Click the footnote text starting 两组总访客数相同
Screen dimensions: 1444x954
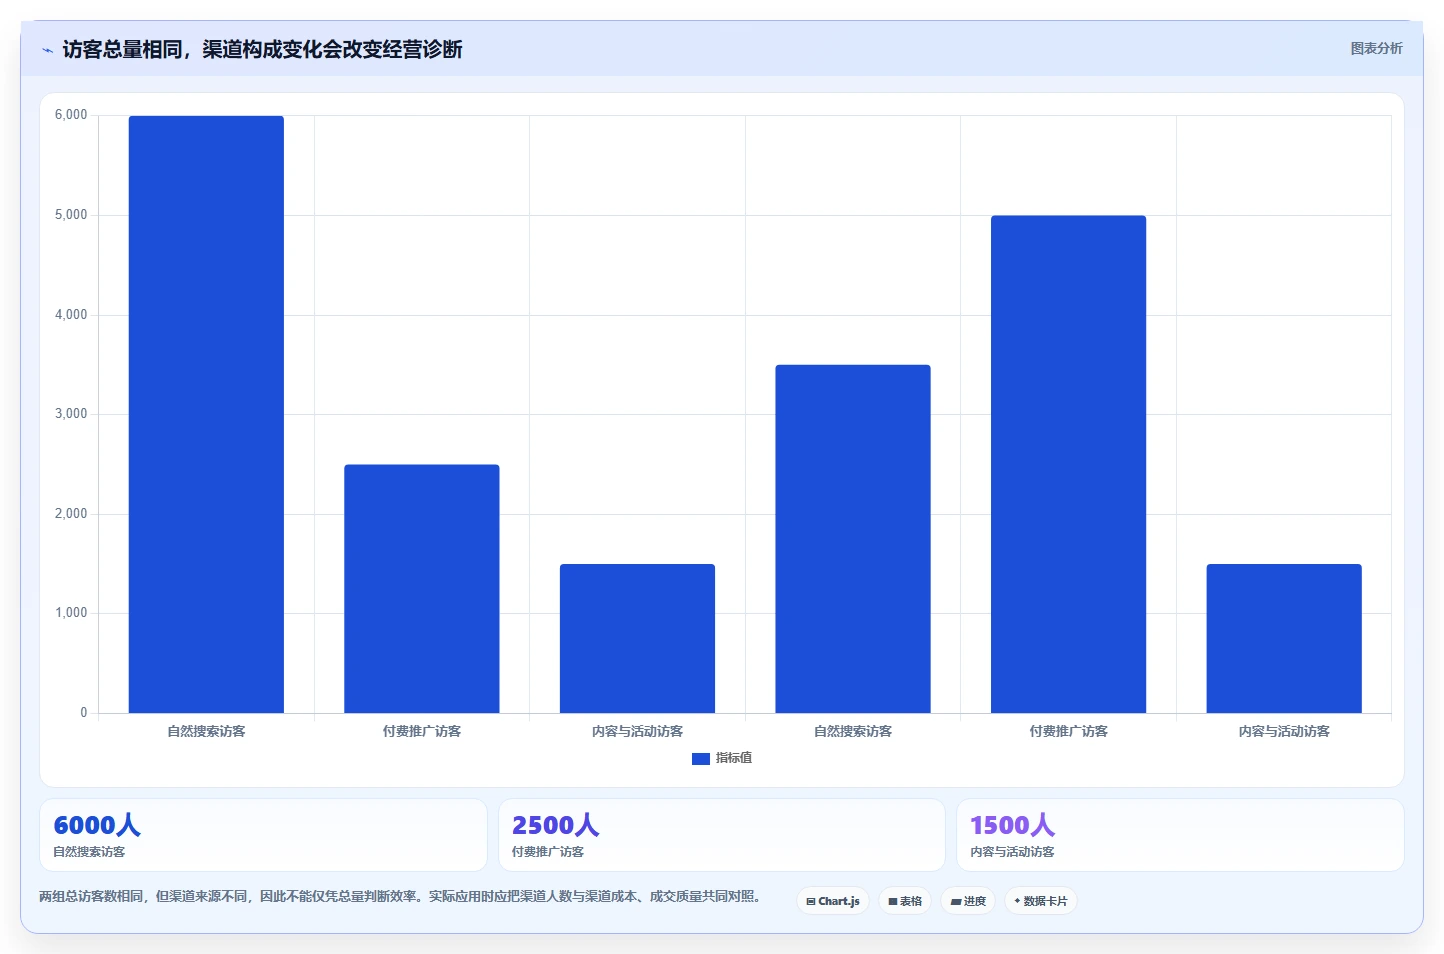[403, 896]
